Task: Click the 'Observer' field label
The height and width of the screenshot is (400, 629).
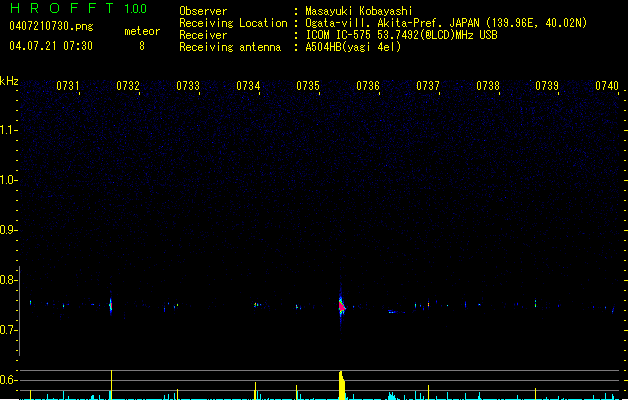Action: coord(203,11)
